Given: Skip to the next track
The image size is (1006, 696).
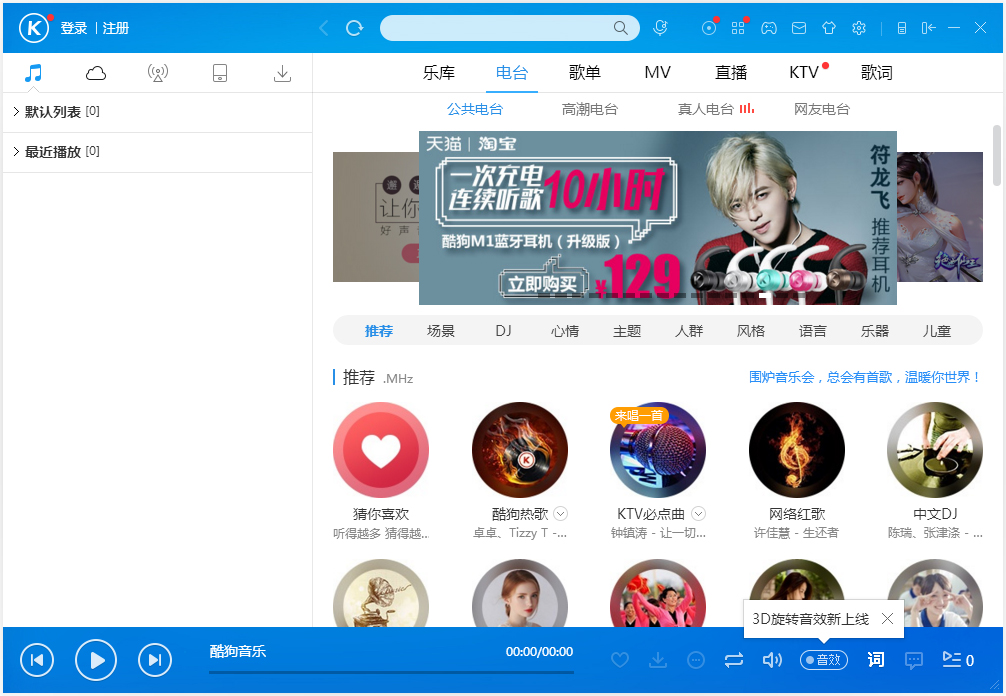Looking at the screenshot, I should click(x=155, y=660).
